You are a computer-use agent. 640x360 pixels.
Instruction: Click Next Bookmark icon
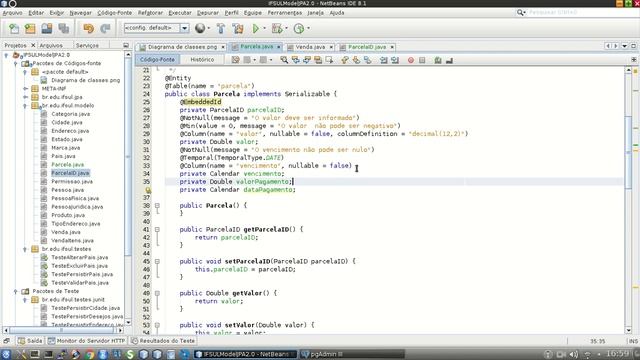point(356,60)
